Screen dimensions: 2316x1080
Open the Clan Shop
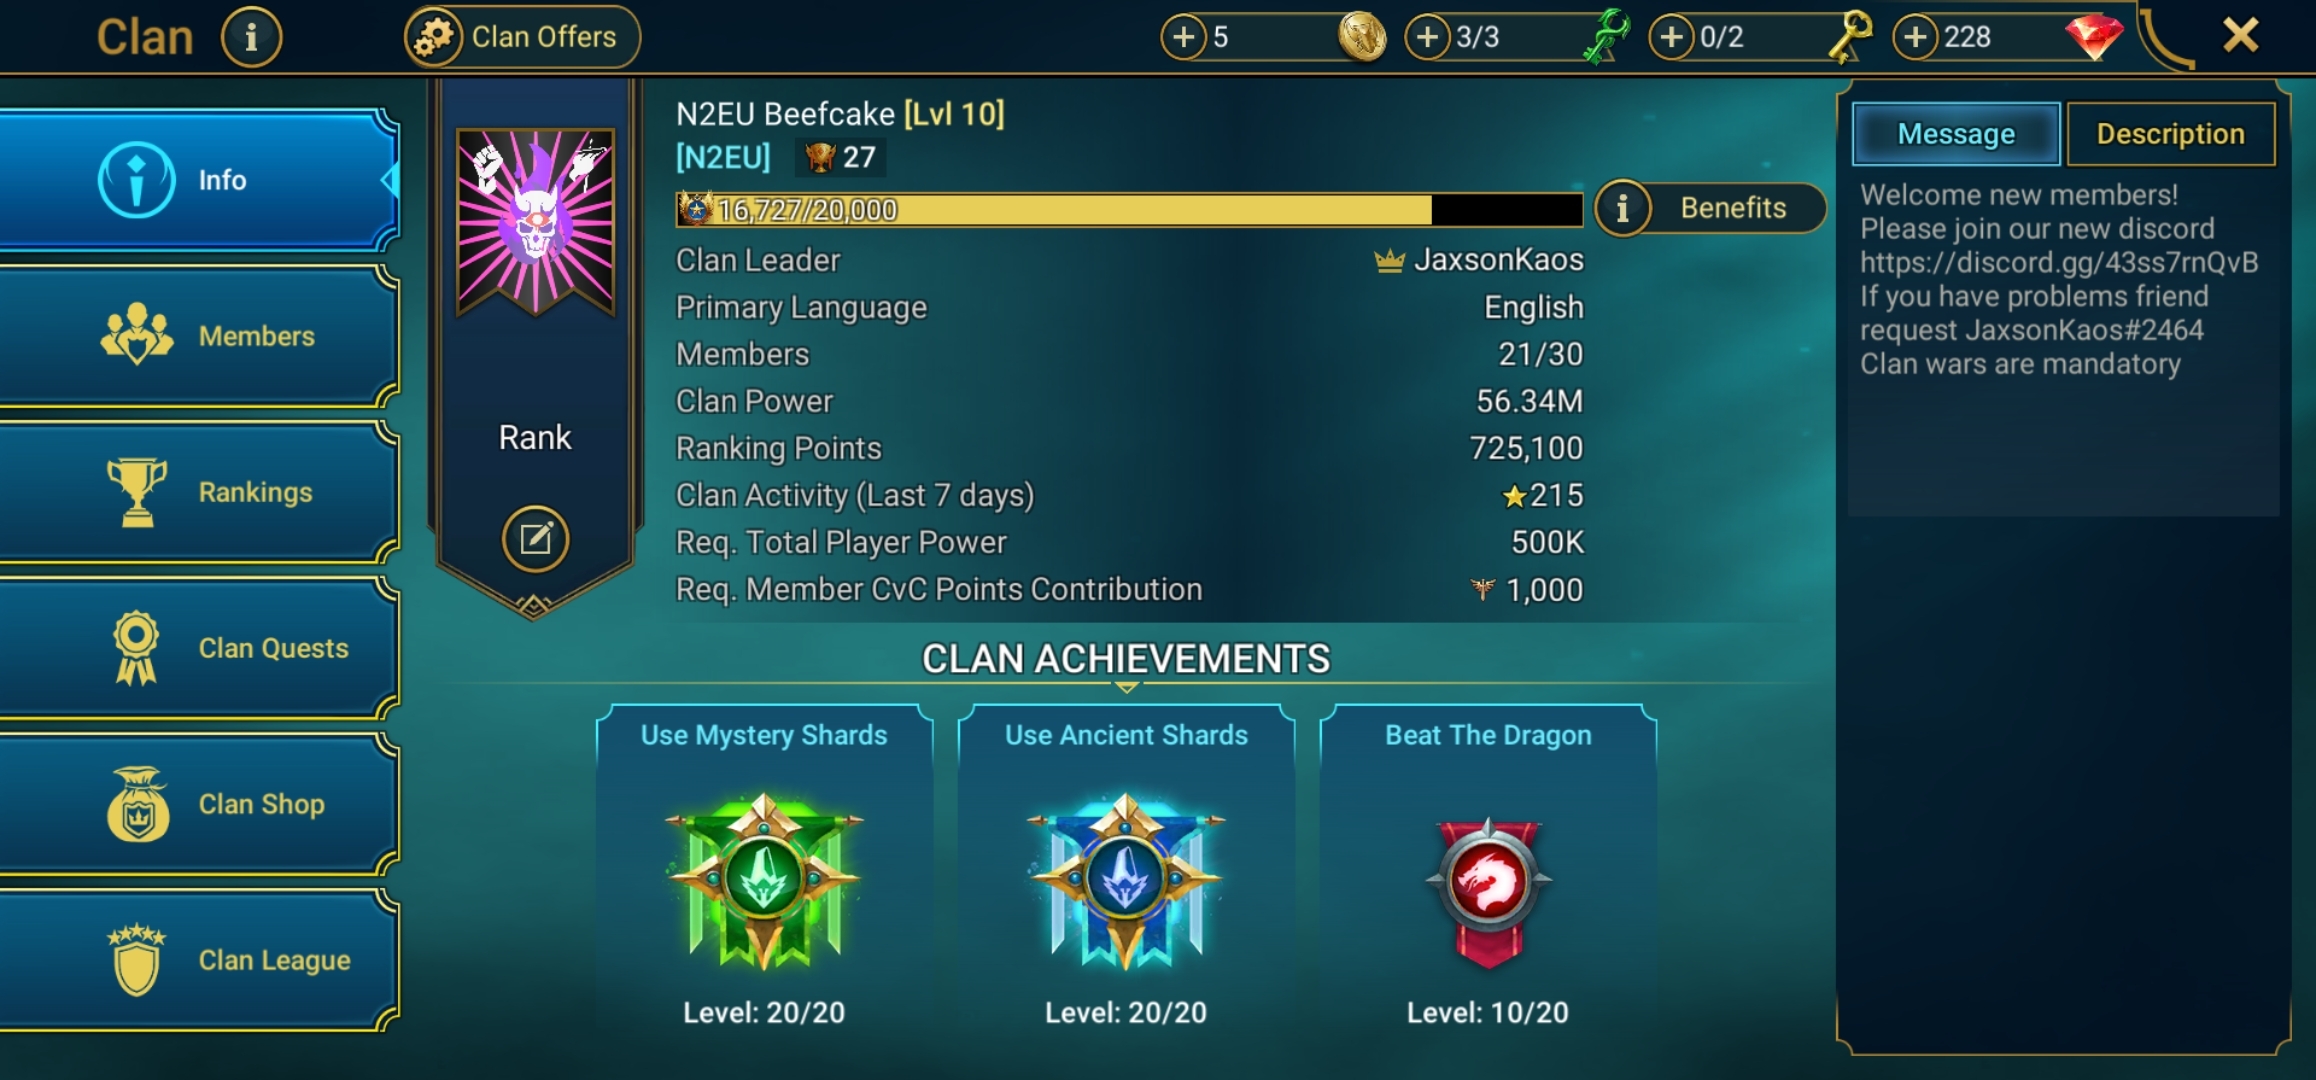click(198, 804)
